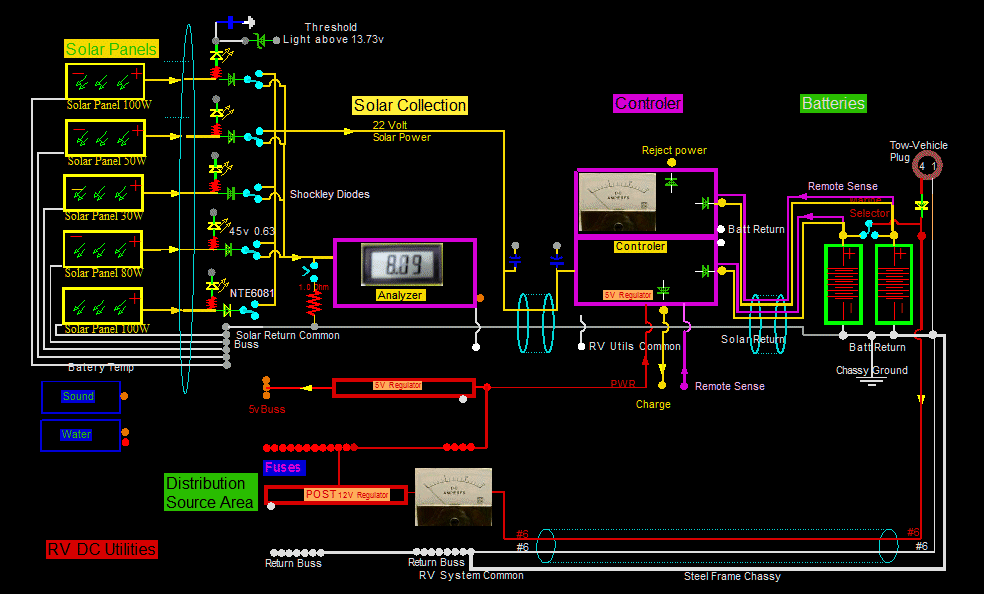
Task: Click the Solar Panel 50W symbol
Action: [x=103, y=138]
